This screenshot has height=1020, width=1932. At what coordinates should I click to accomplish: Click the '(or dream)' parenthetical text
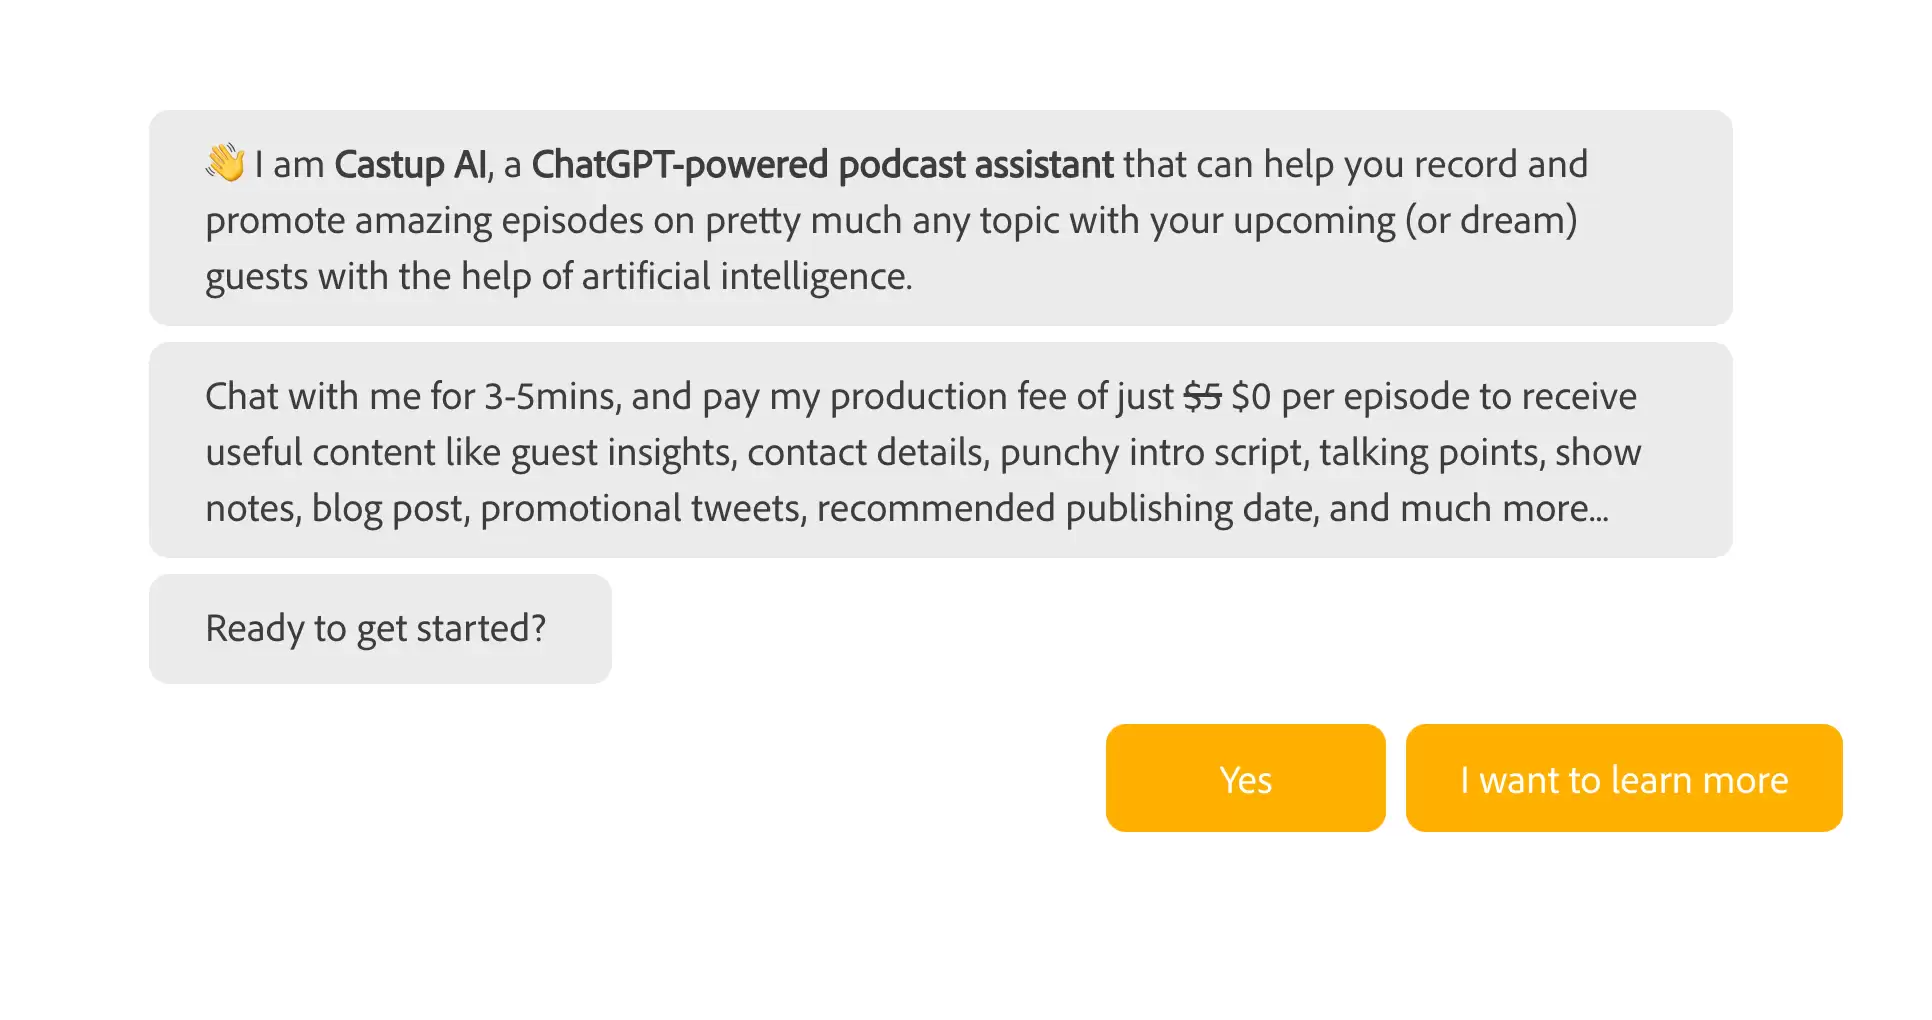pyautogui.click(x=1491, y=221)
